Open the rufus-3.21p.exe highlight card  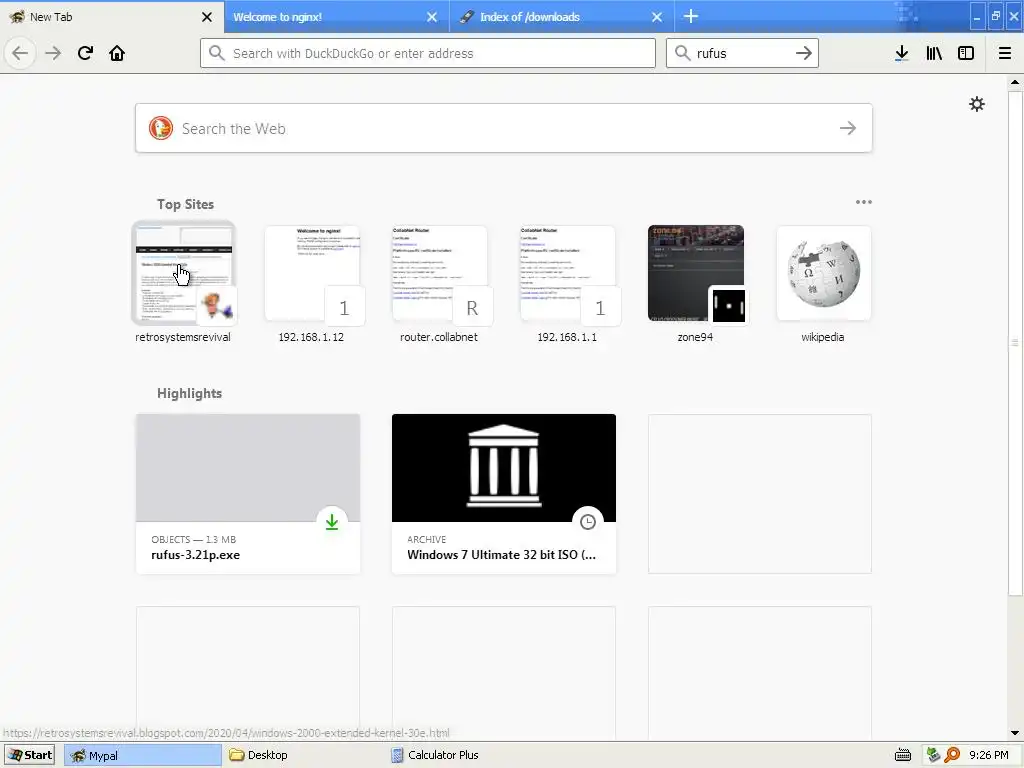pos(248,494)
